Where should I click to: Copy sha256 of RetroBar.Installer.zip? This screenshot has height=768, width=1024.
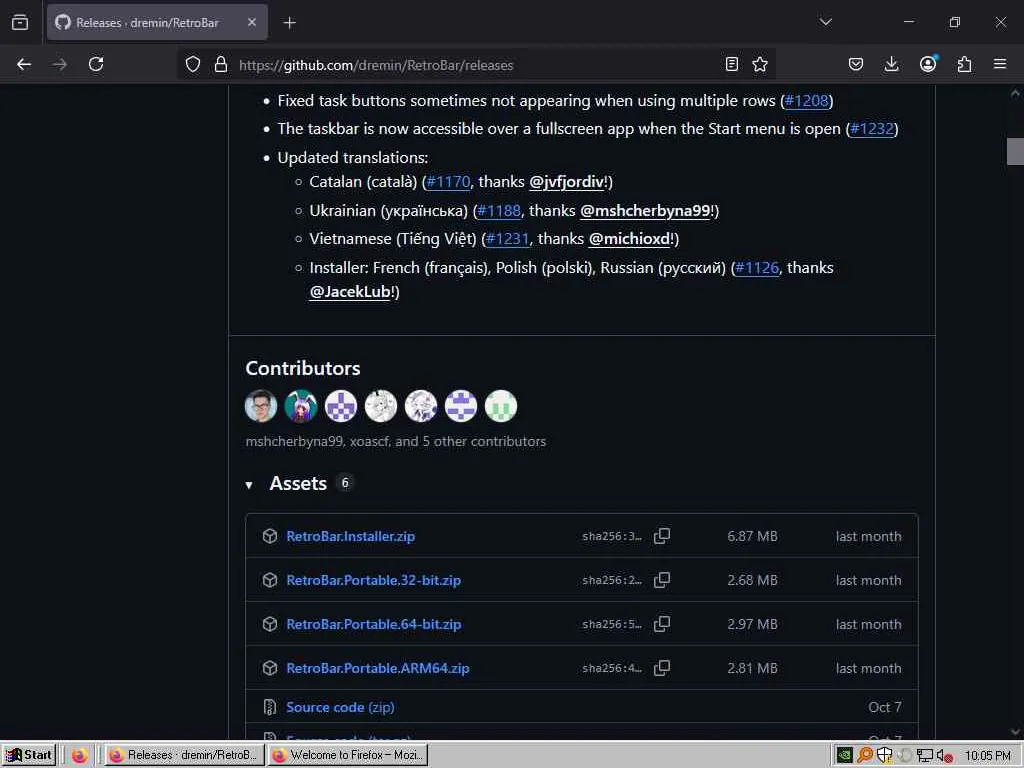(662, 536)
